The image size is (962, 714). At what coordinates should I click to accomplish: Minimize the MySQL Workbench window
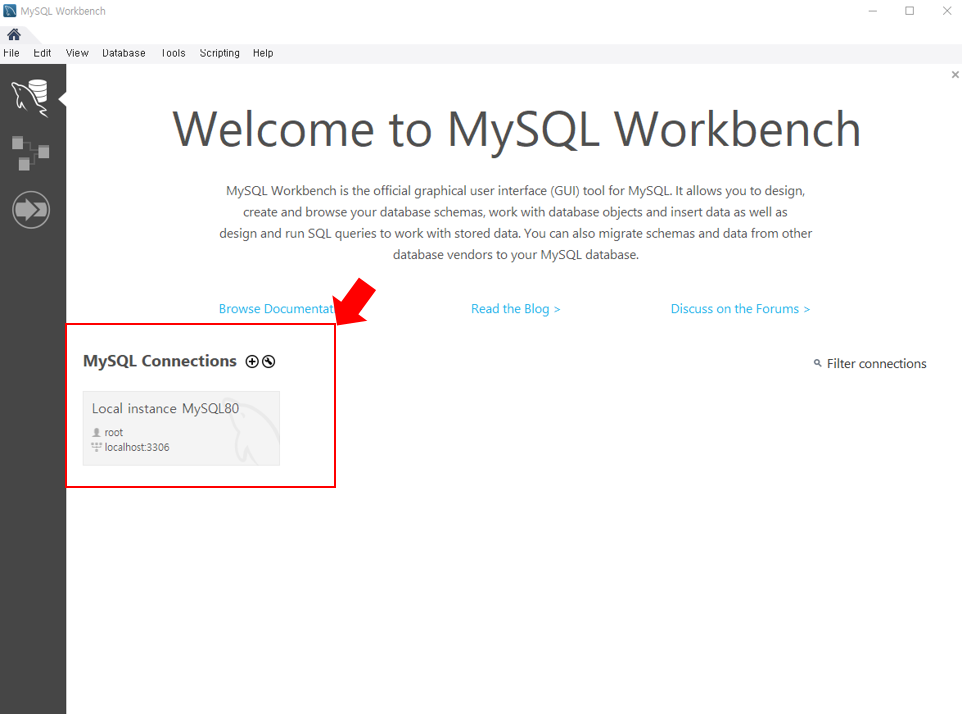point(872,11)
